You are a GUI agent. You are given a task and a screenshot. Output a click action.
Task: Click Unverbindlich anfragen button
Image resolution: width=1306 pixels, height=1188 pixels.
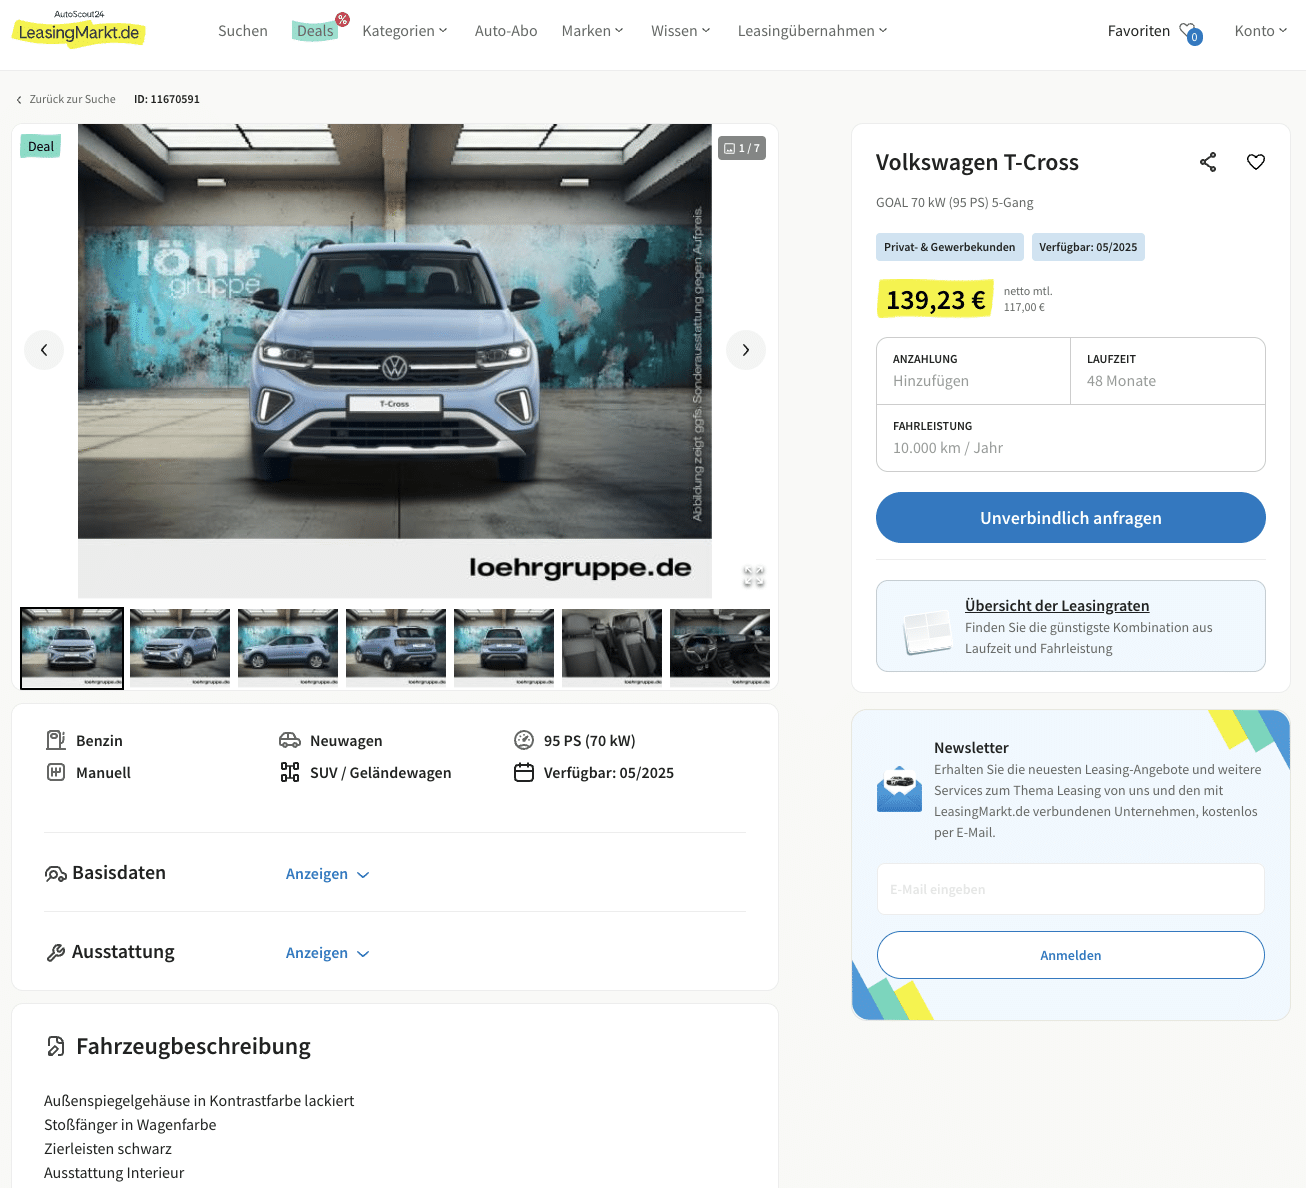click(1071, 518)
